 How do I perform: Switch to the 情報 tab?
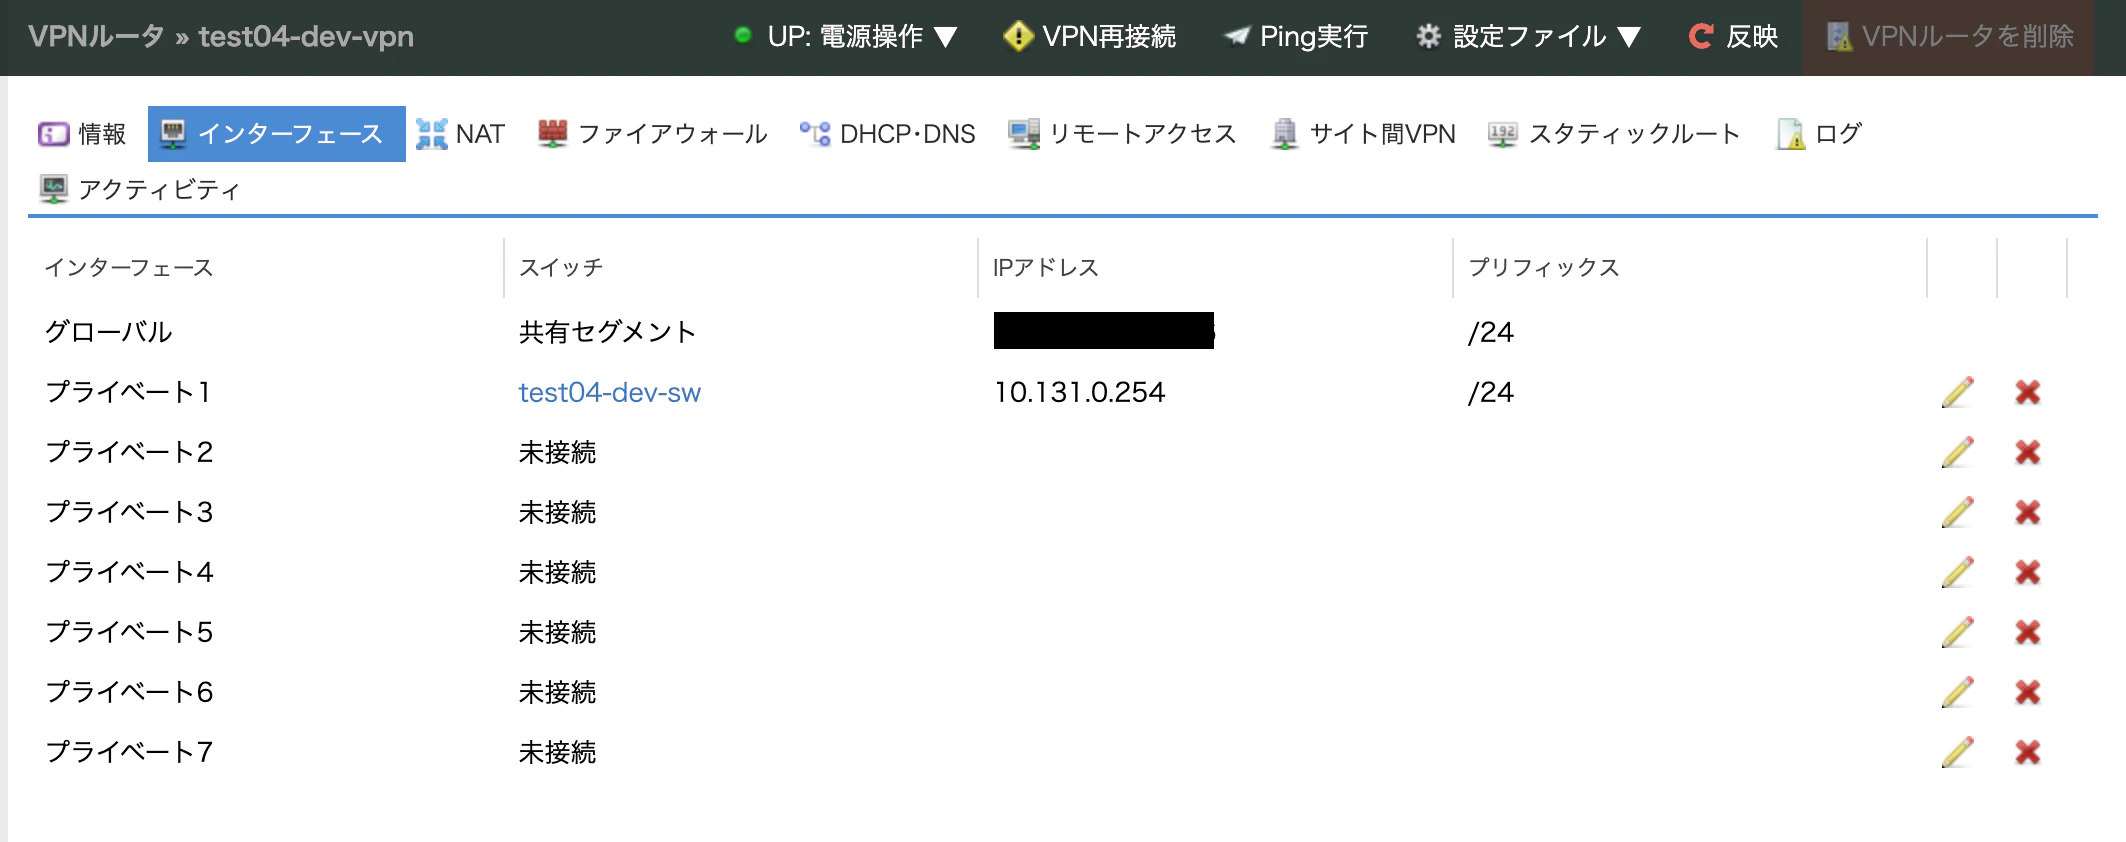click(82, 133)
